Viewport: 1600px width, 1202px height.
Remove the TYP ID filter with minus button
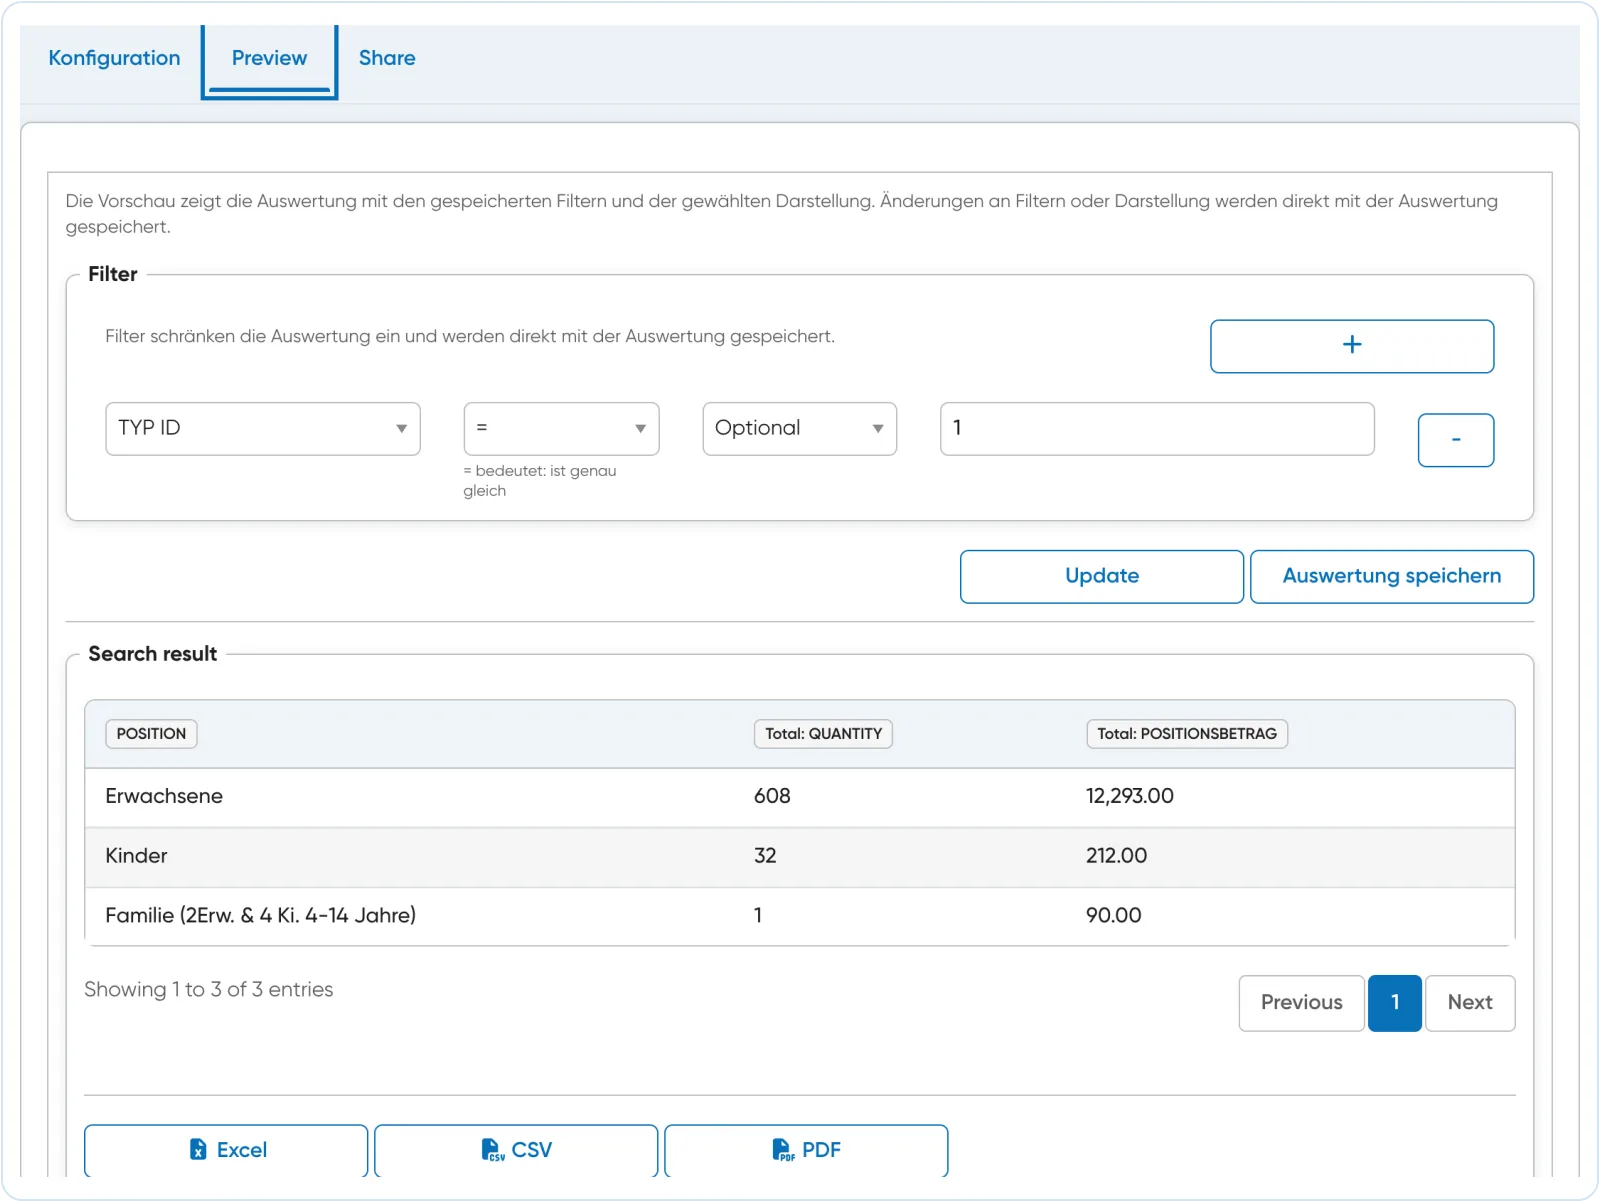pyautogui.click(x=1456, y=440)
